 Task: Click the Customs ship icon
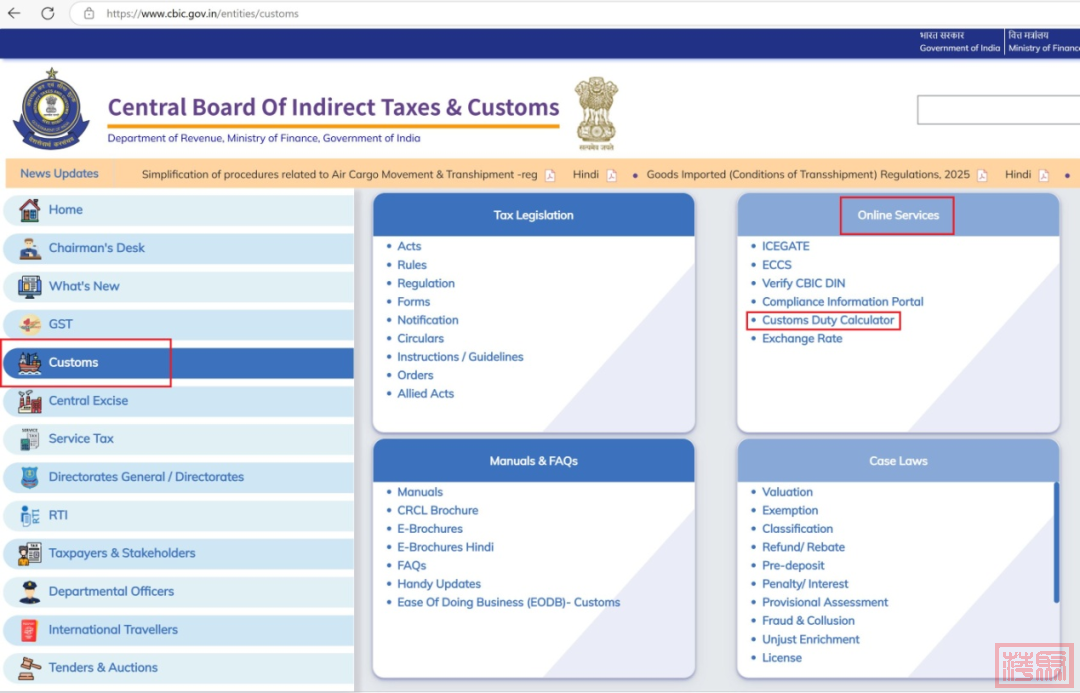click(x=30, y=362)
